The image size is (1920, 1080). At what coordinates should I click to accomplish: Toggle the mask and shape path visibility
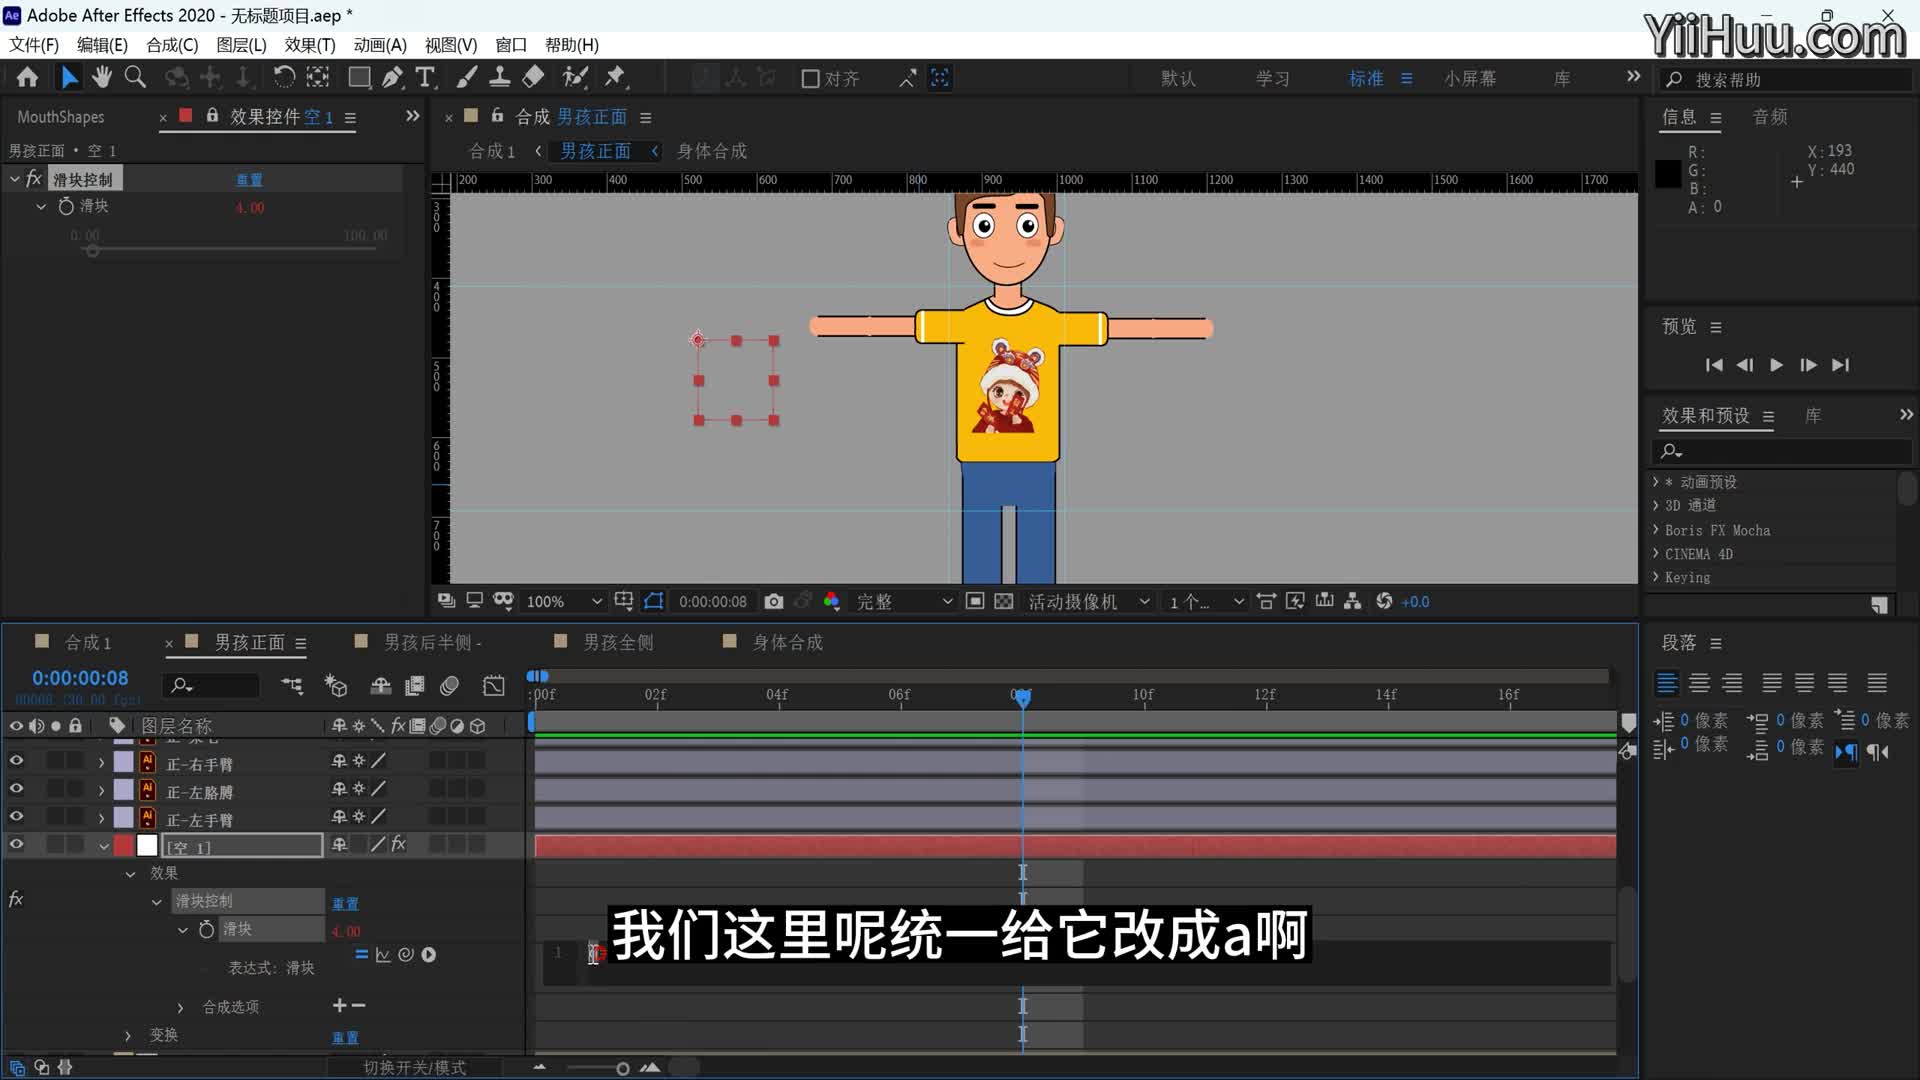point(654,601)
